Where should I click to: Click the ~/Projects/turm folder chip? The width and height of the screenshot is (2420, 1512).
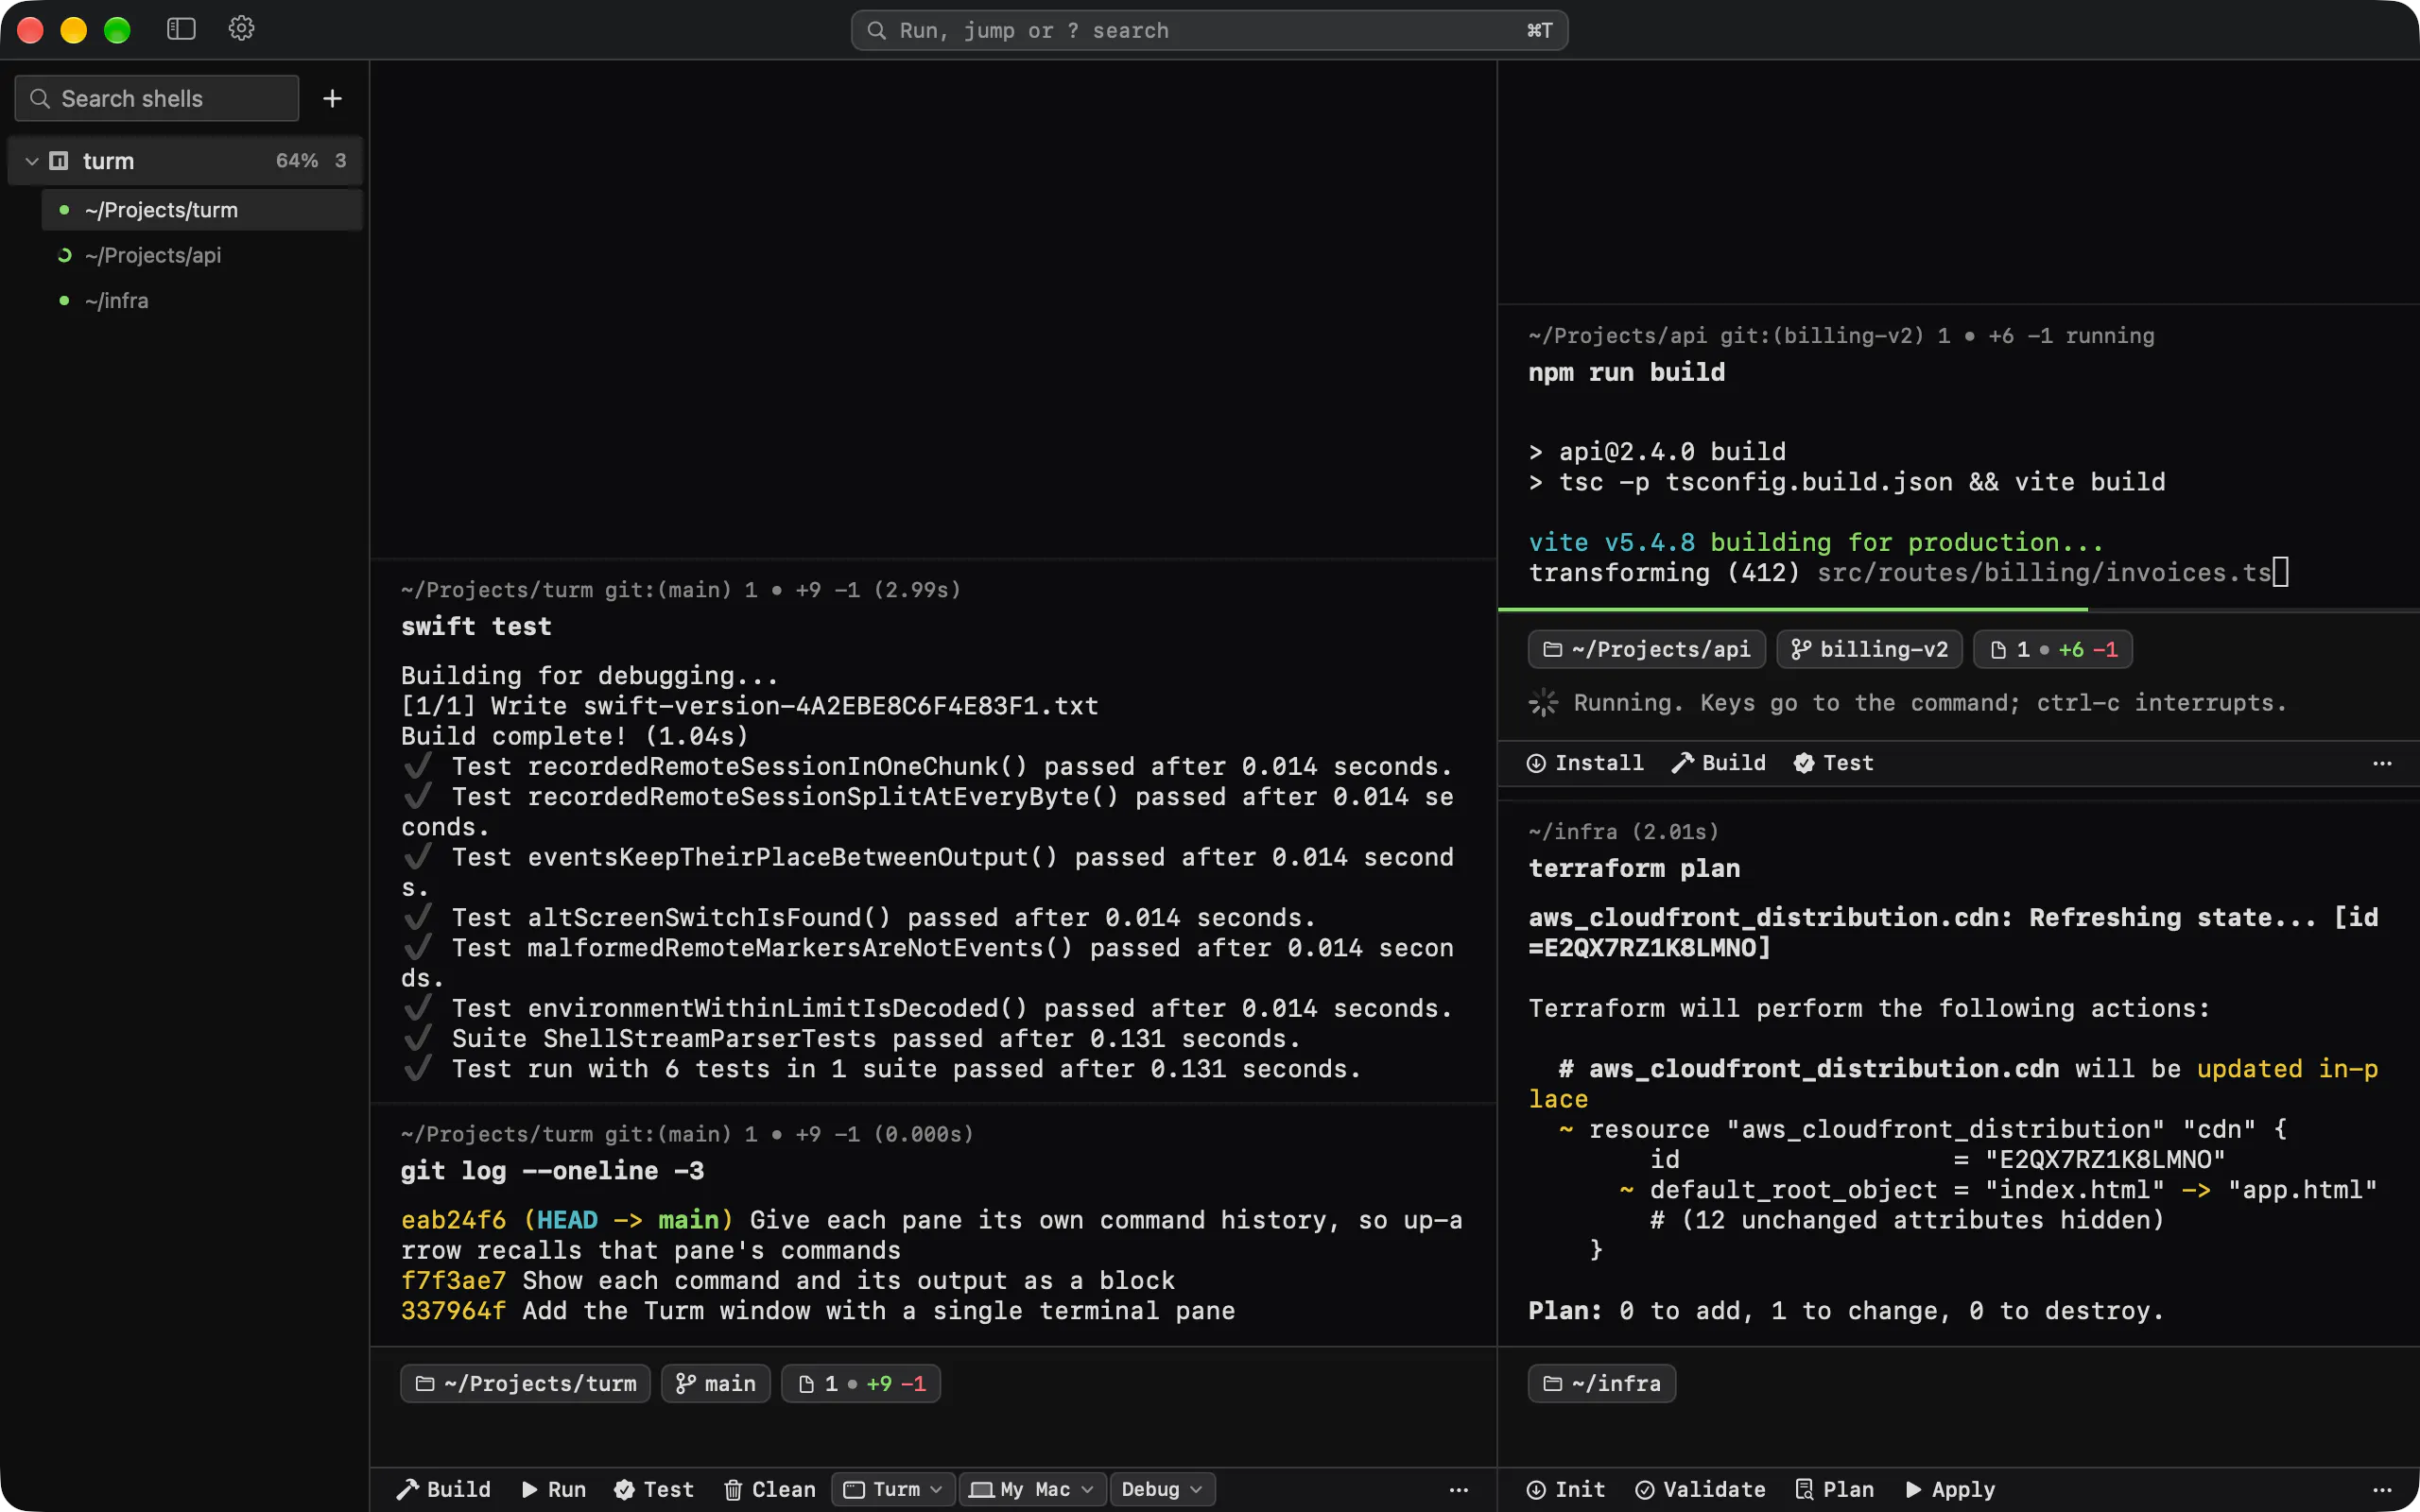(x=525, y=1383)
